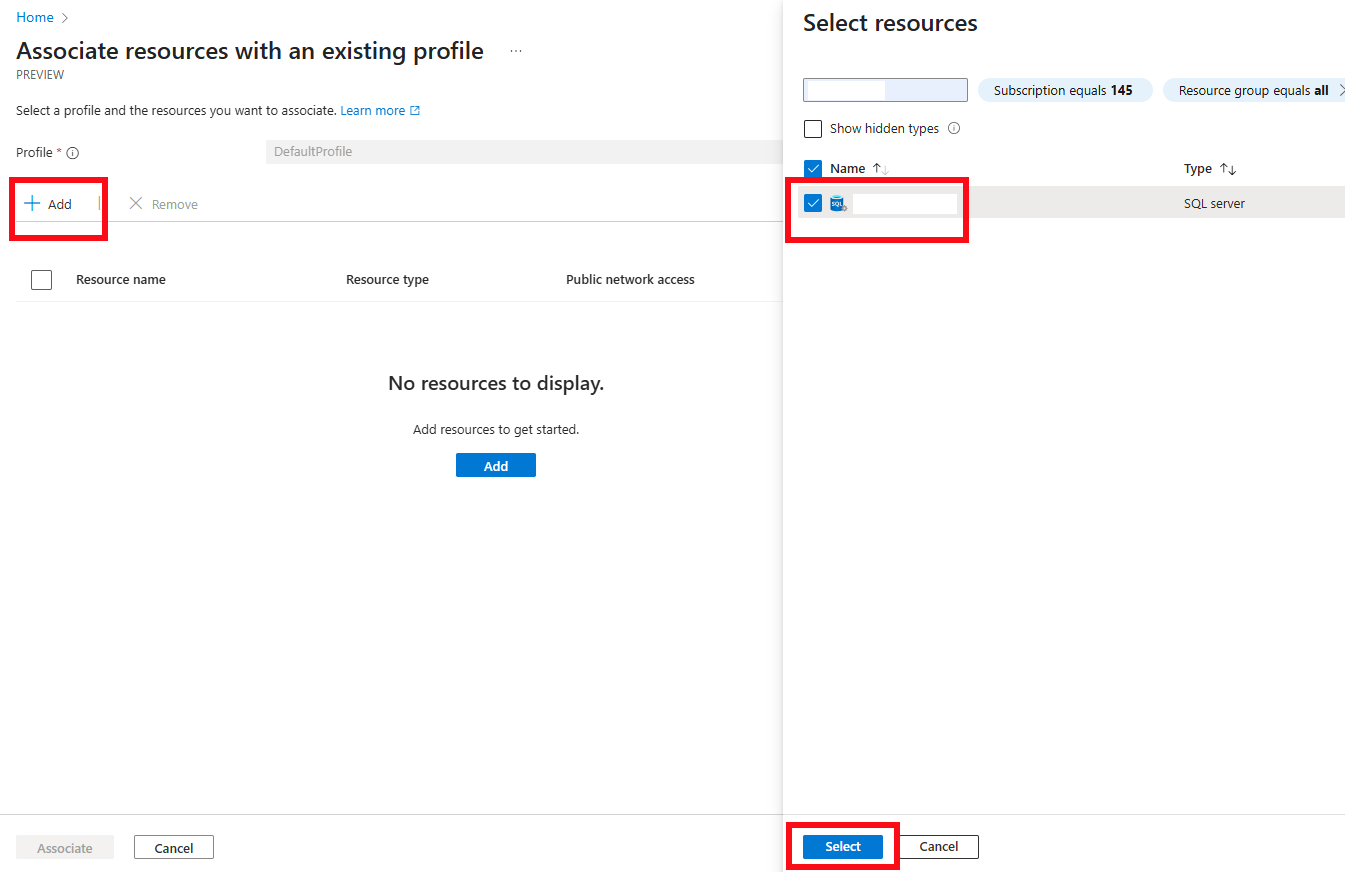Click the info icon beside Show hidden types
Image resolution: width=1346 pixels, height=873 pixels.
(955, 128)
